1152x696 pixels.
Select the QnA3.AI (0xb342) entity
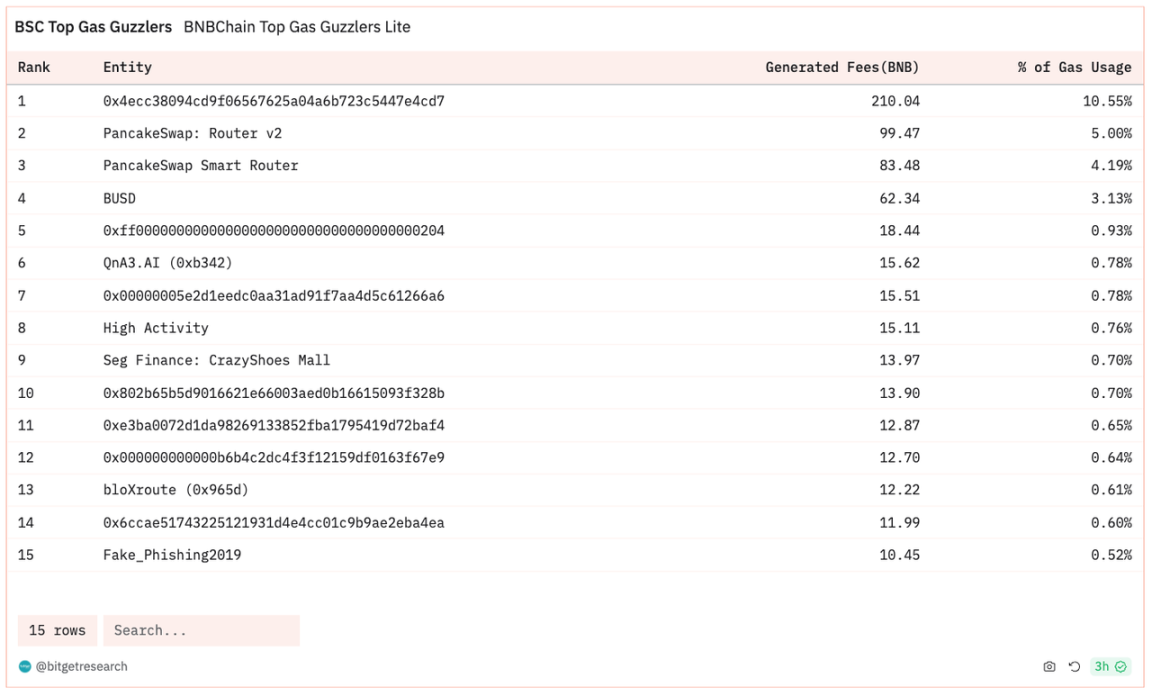pos(168,263)
